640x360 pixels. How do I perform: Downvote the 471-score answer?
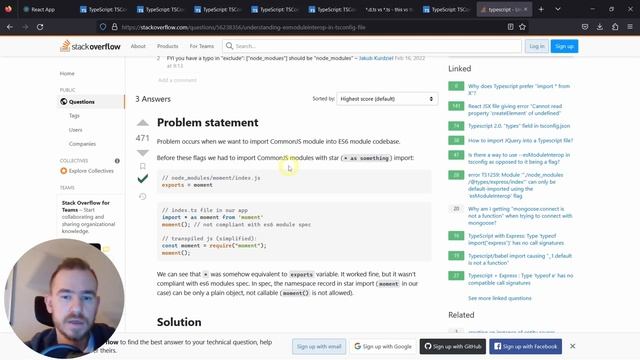pyautogui.click(x=142, y=153)
